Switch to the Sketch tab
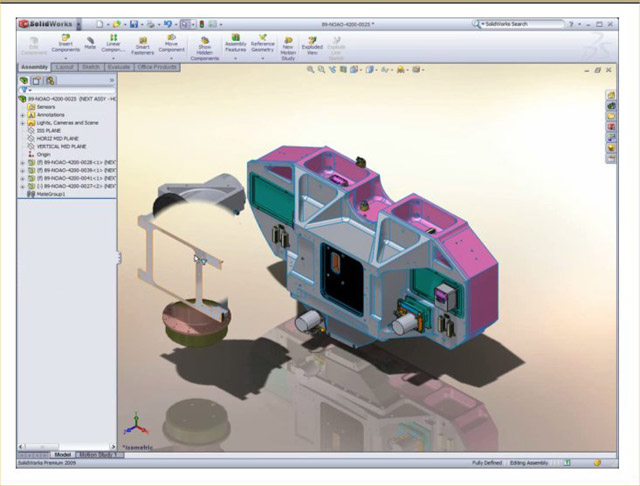 point(90,67)
